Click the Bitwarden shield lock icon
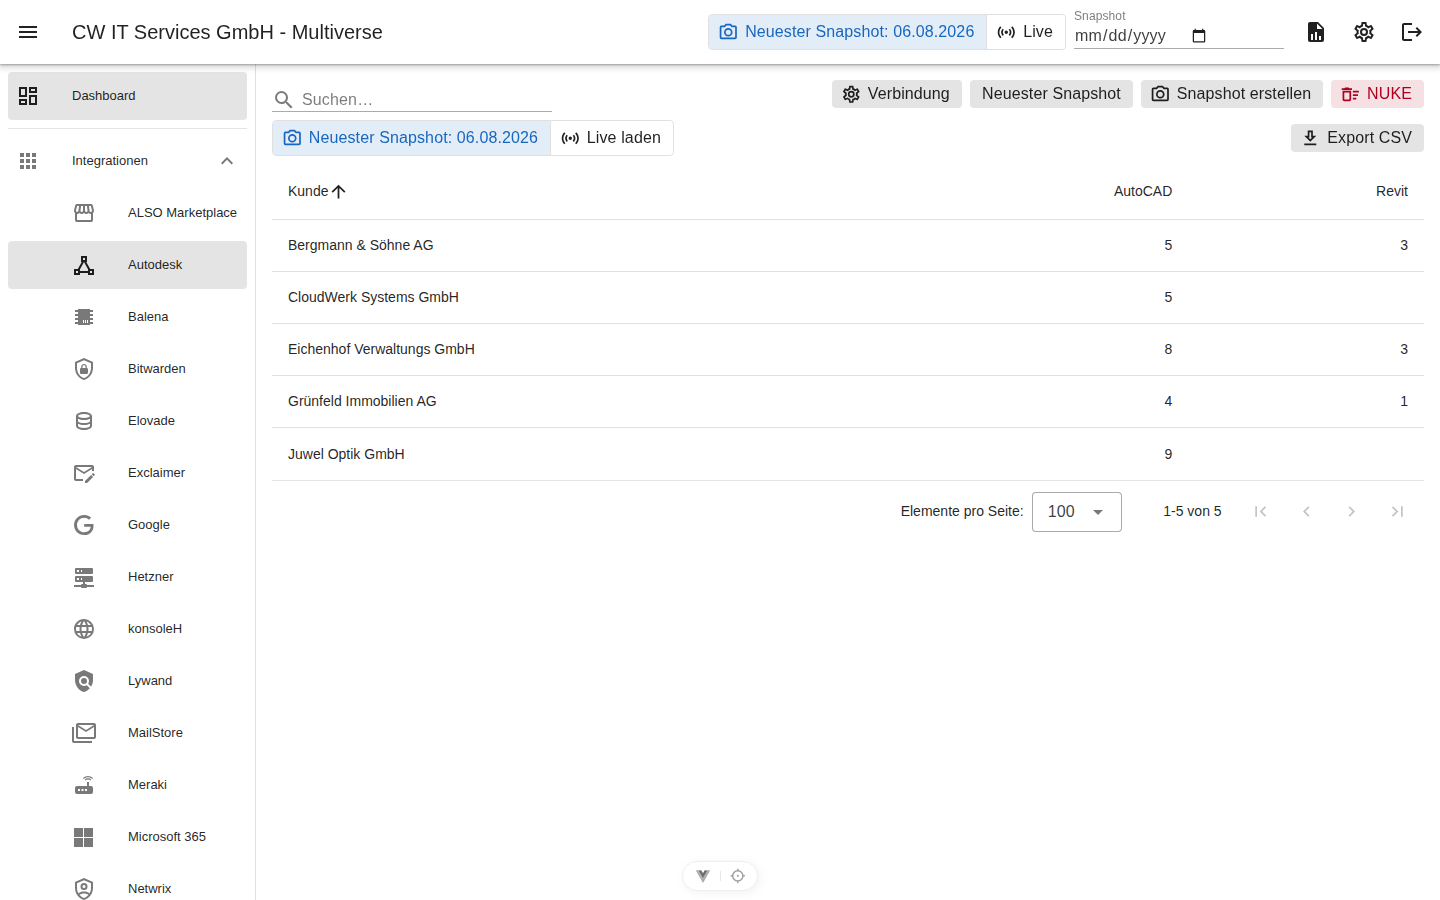Screen dimensions: 1440x900 [x=84, y=369]
